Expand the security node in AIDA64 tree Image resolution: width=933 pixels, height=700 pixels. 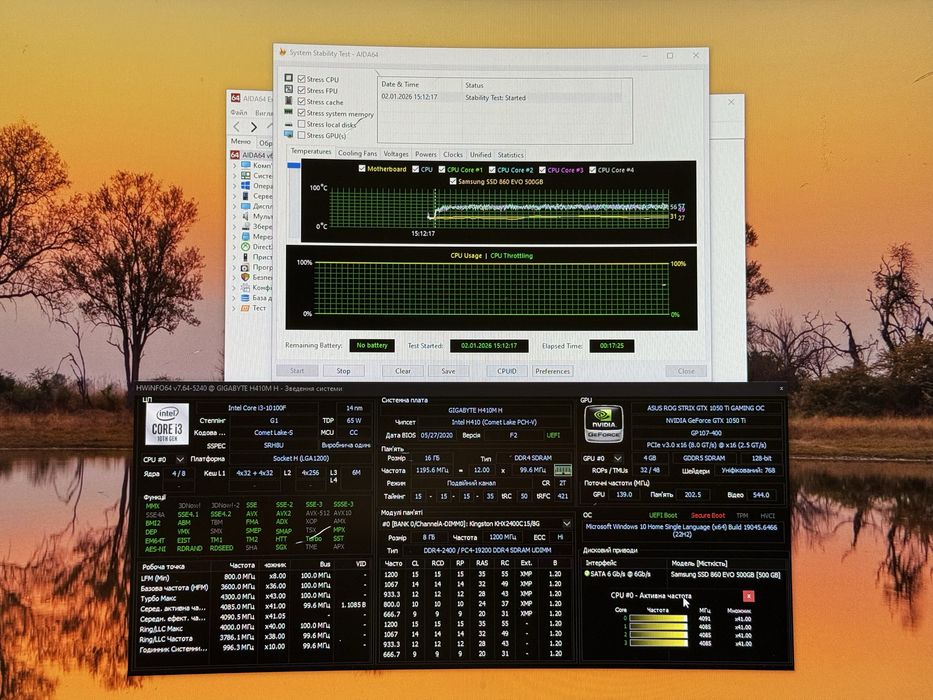[234, 277]
